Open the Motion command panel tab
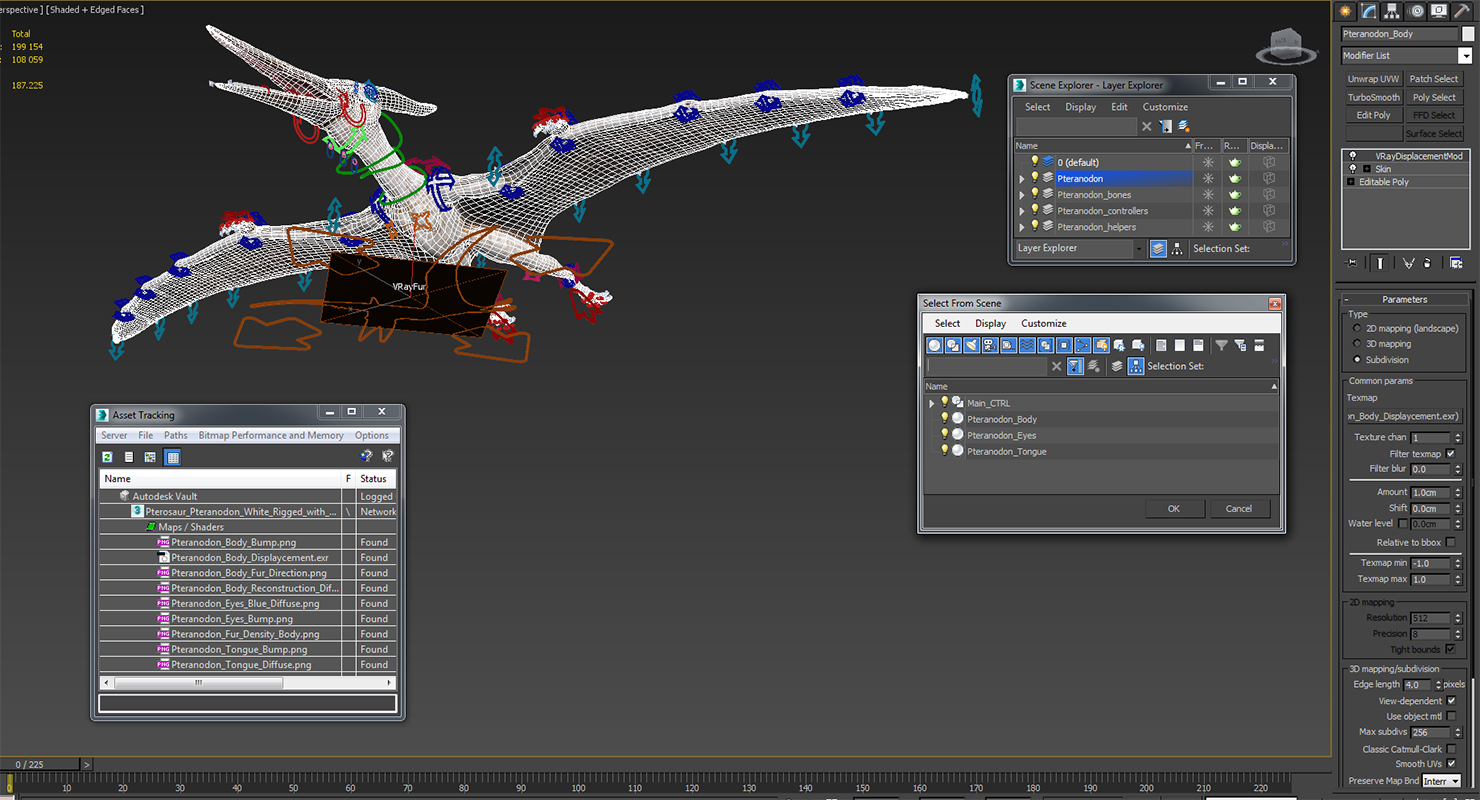The width and height of the screenshot is (1480, 800). click(1416, 11)
